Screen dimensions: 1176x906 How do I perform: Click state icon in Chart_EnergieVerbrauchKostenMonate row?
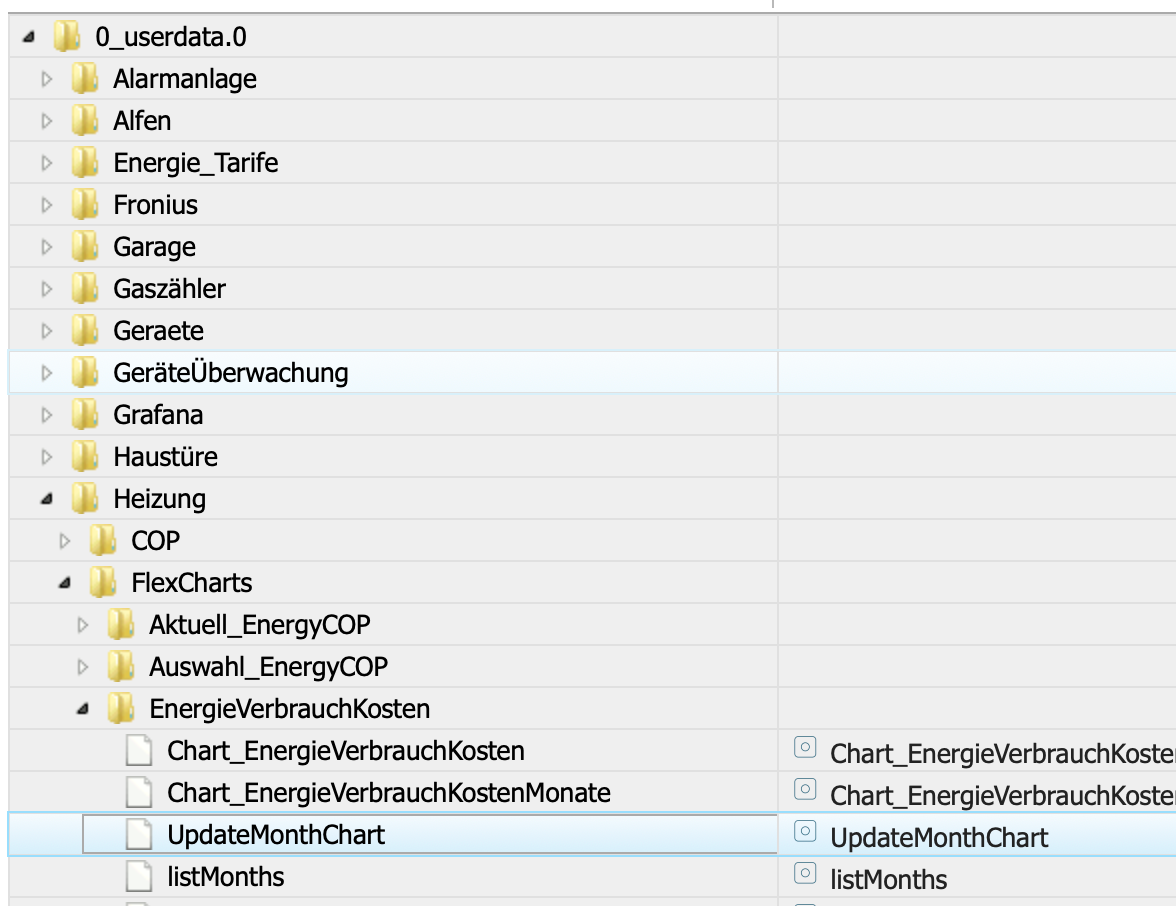(x=804, y=790)
